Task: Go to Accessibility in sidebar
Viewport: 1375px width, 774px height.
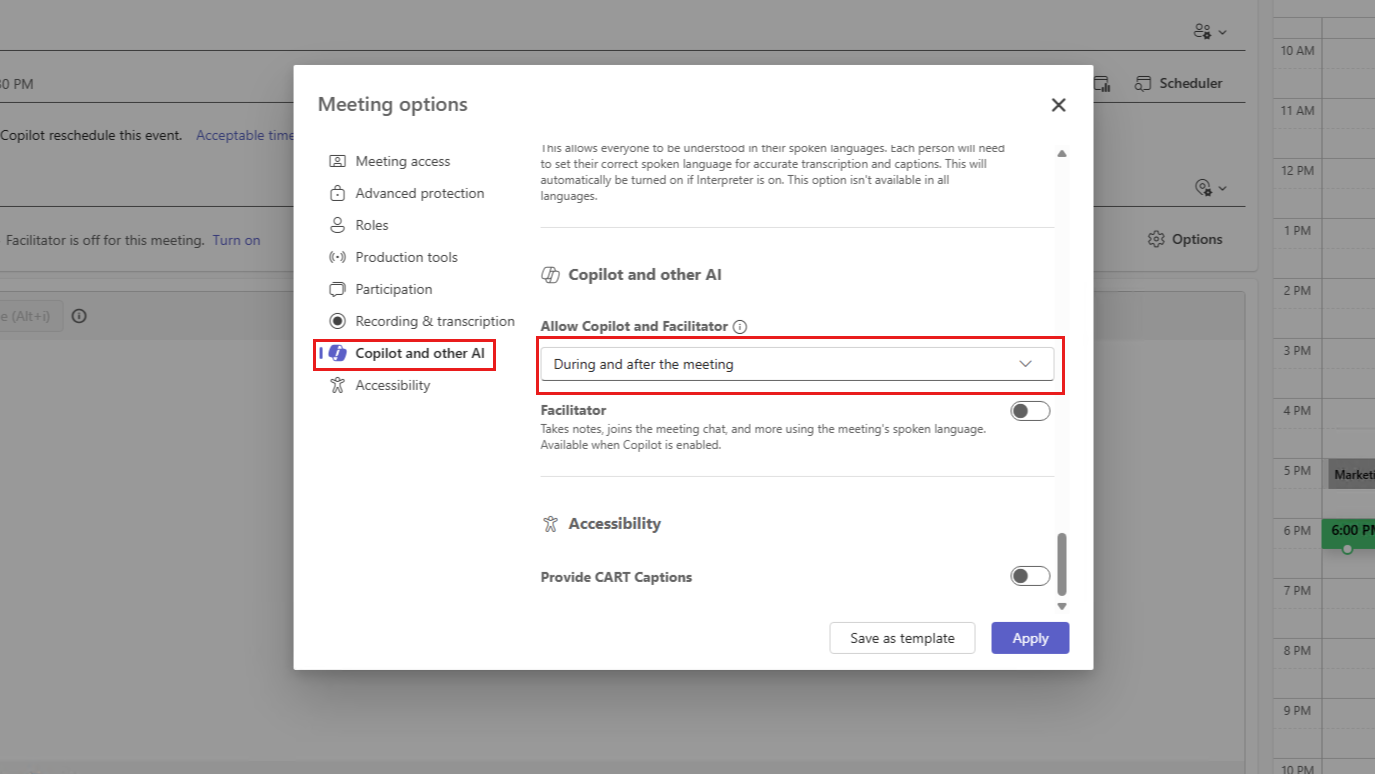Action: 393,385
